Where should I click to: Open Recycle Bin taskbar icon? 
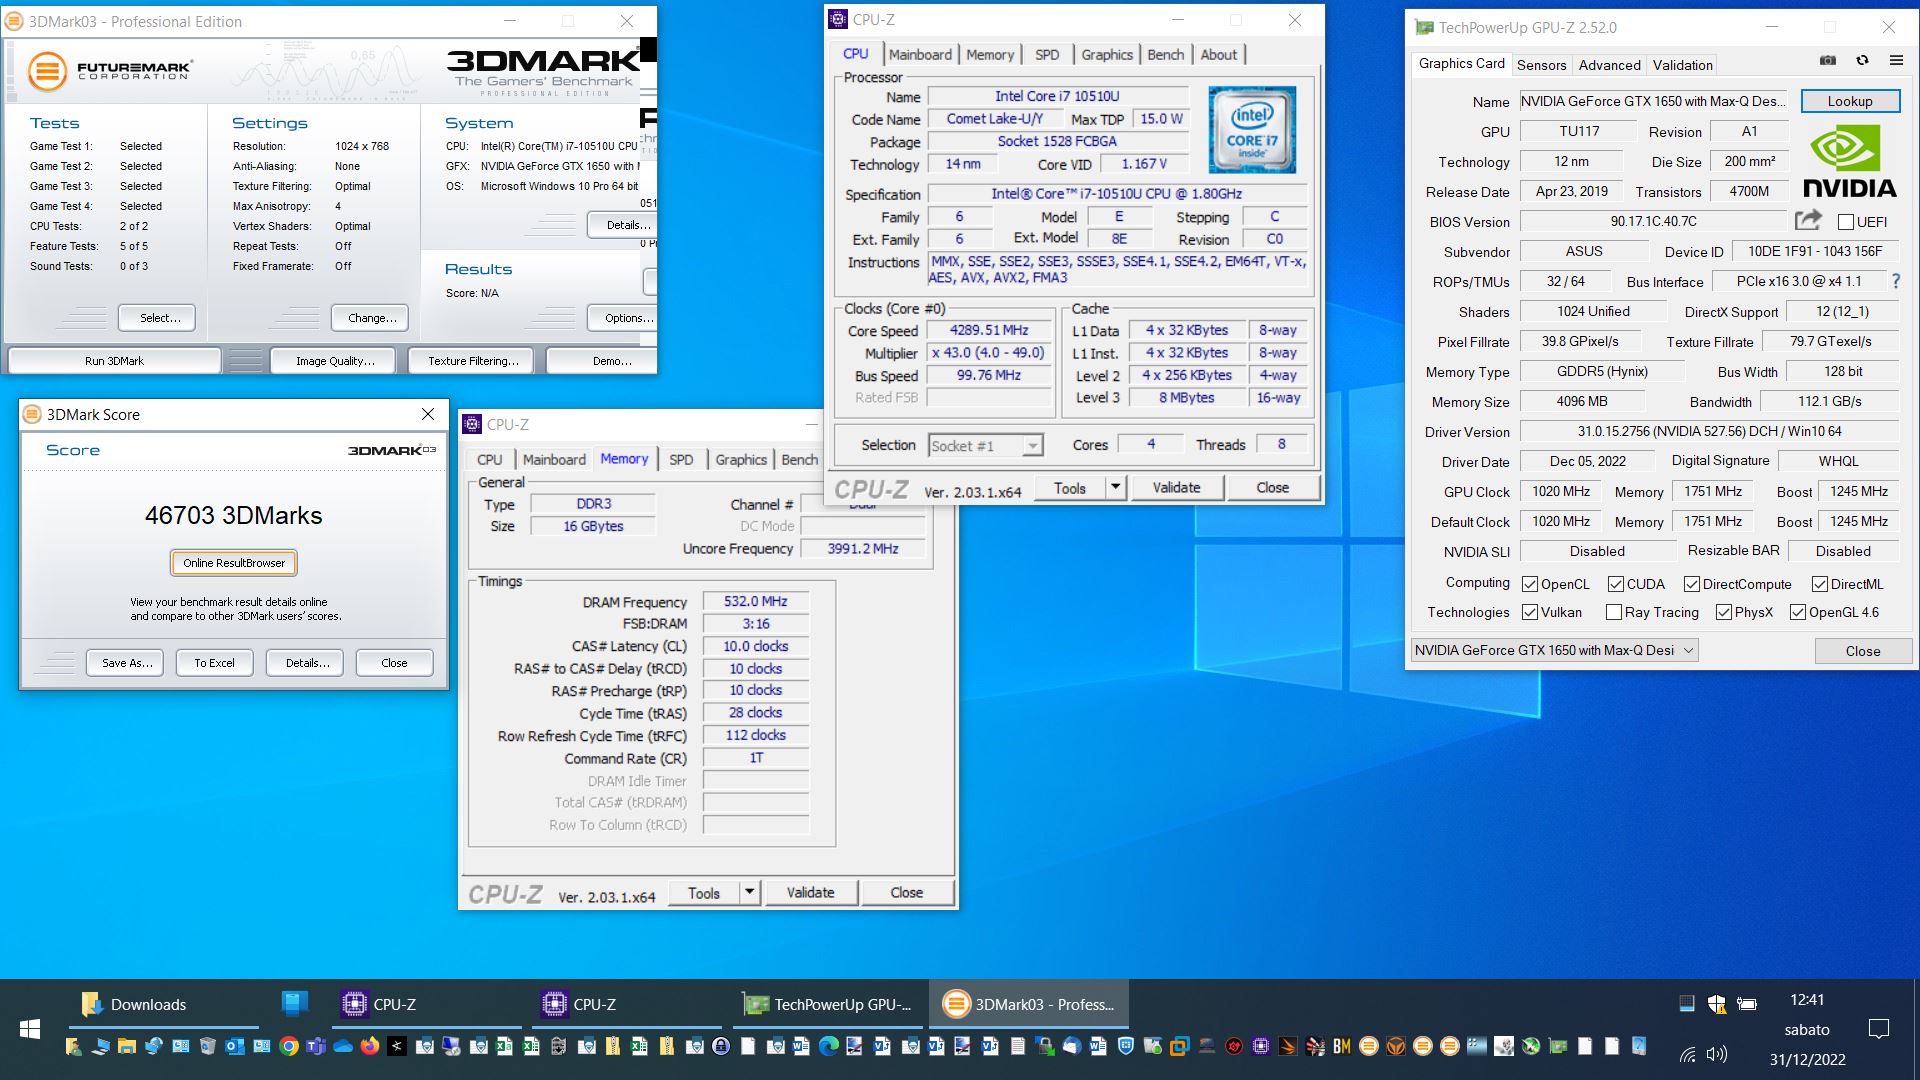[x=208, y=1046]
